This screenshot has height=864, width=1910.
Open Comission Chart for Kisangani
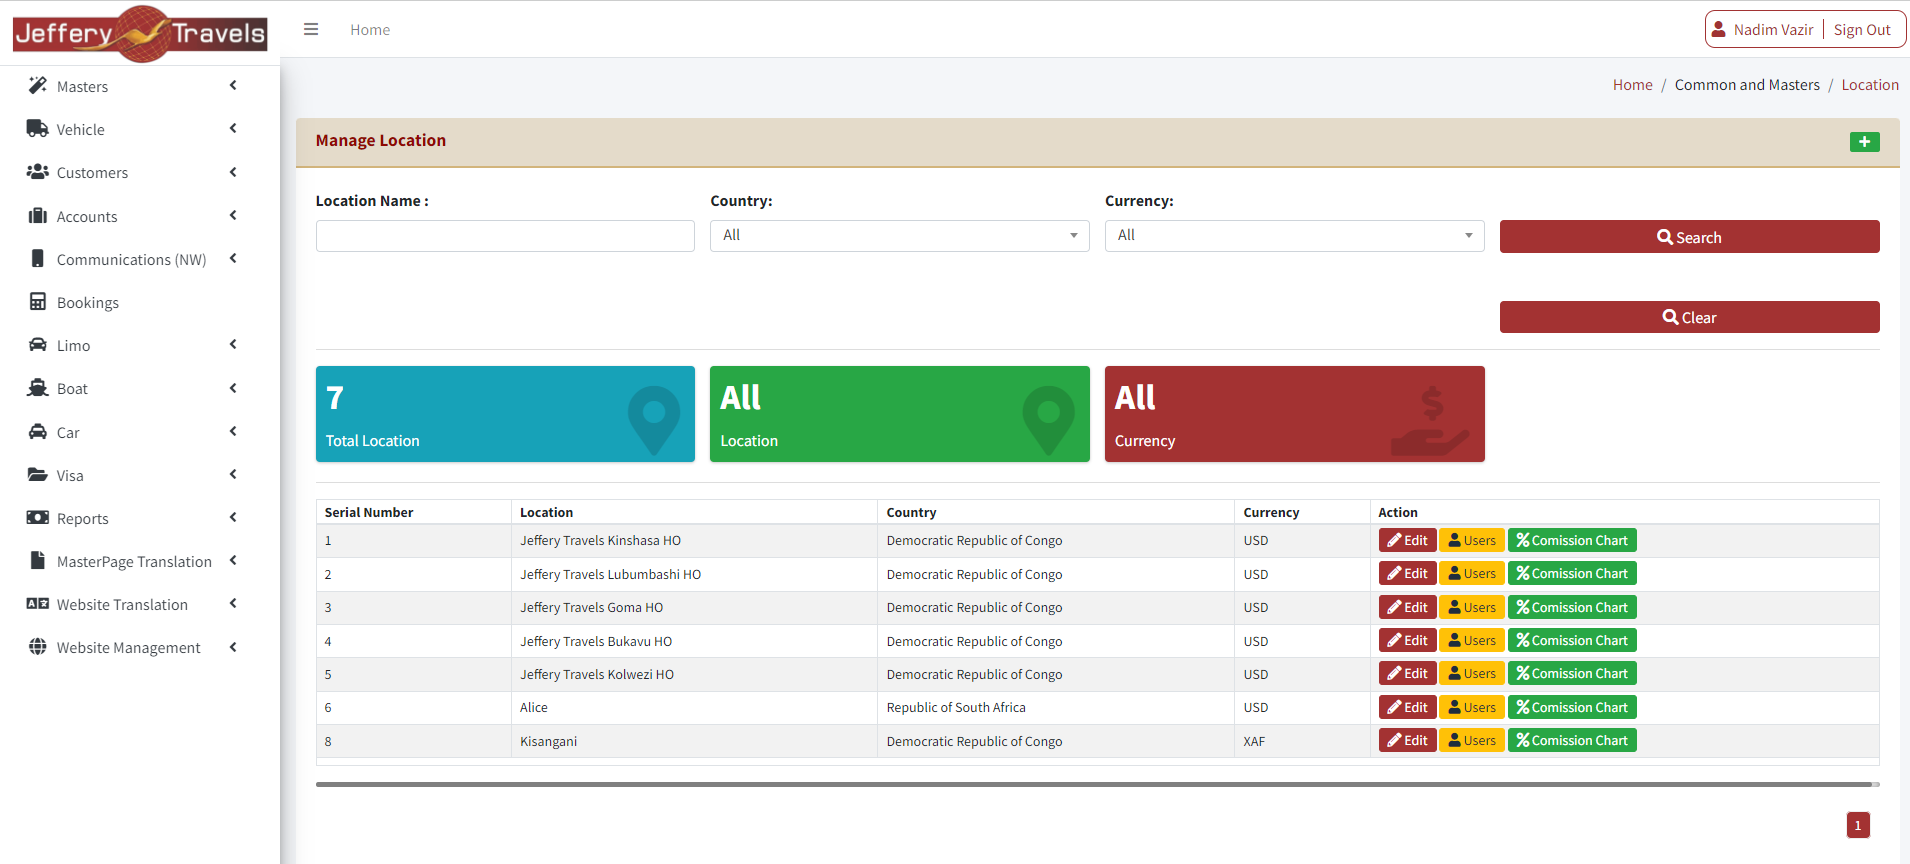click(x=1571, y=741)
